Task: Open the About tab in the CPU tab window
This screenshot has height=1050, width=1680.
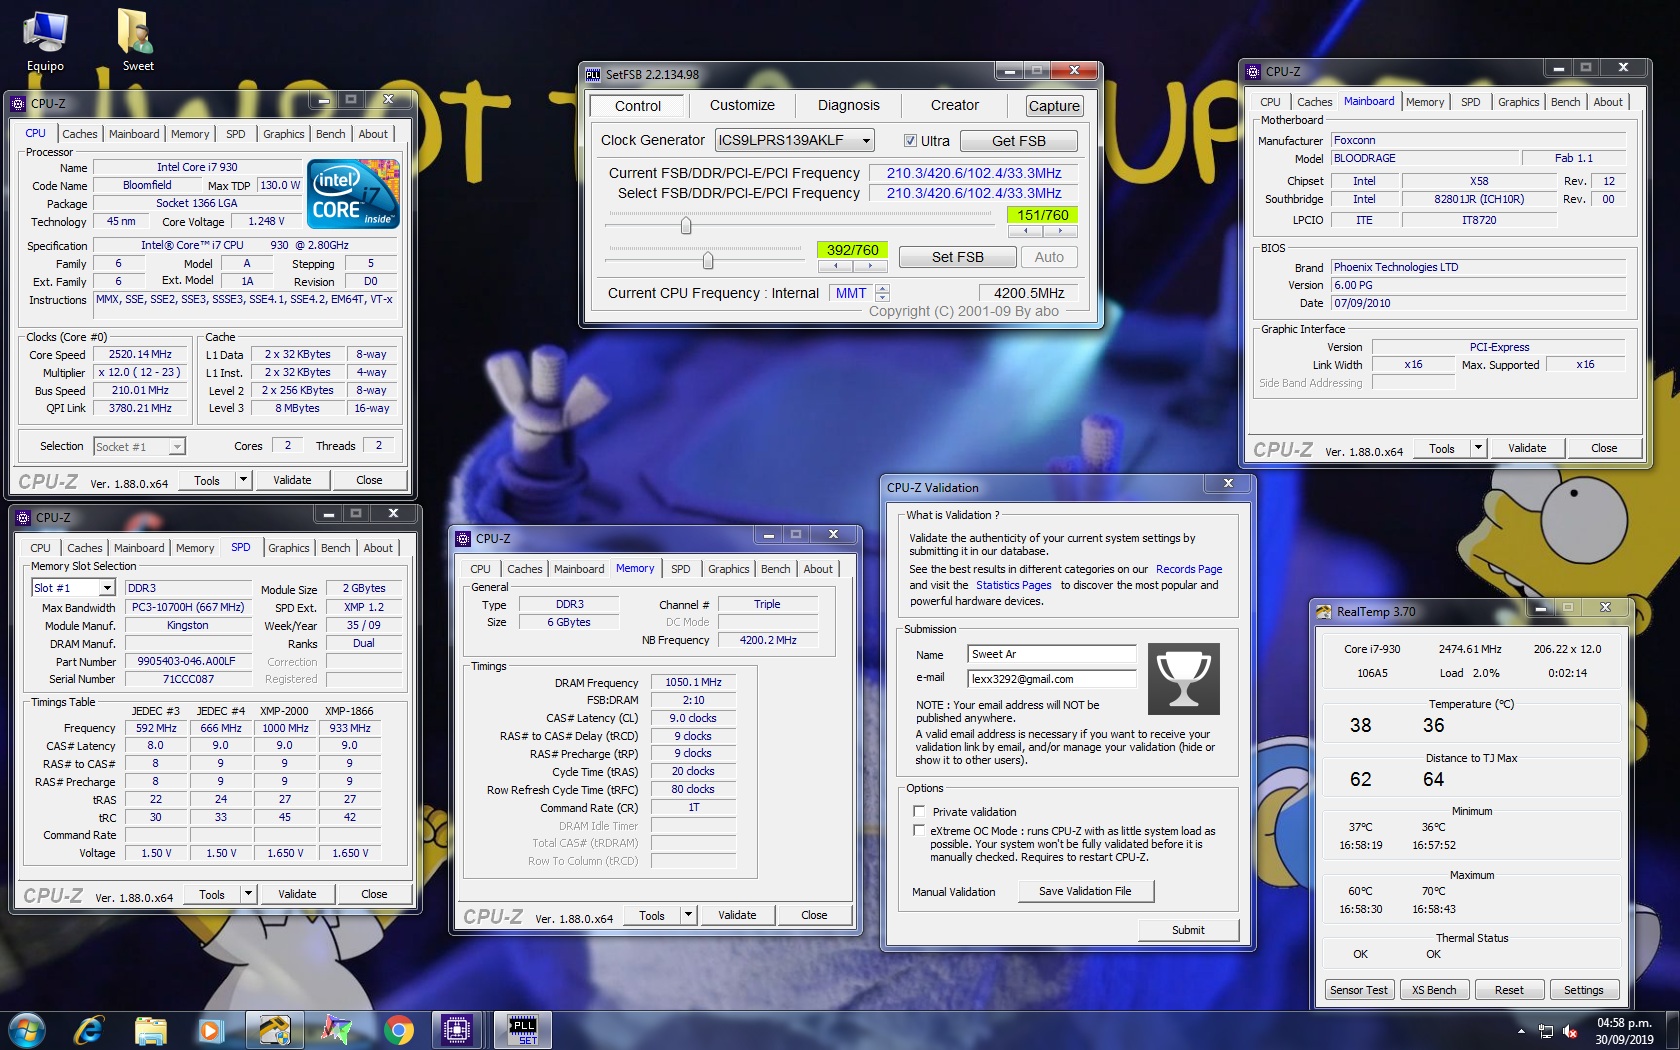Action: tap(373, 134)
